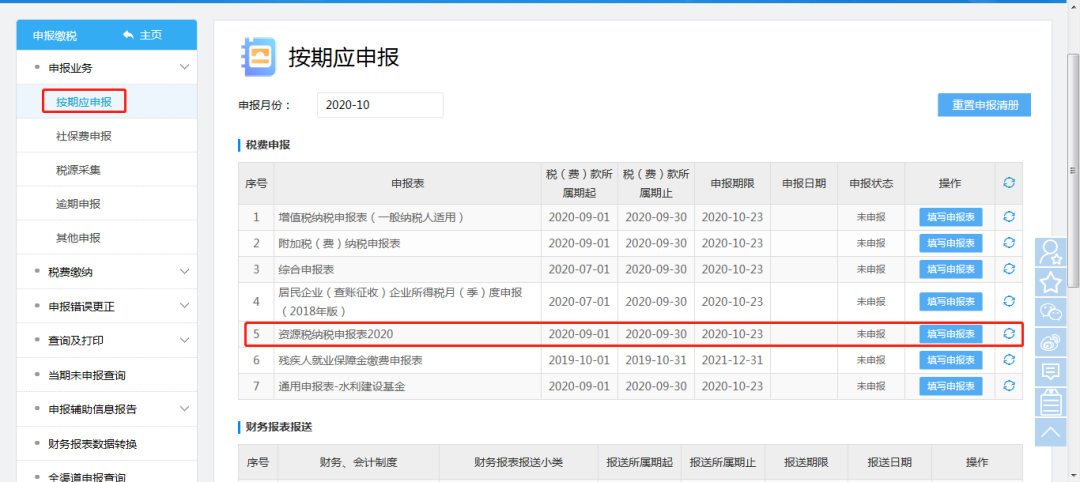This screenshot has width=1080, height=482.
Task: Click 填写申报表 for 资源税纳税申报表2020
Action: pyautogui.click(x=951, y=334)
